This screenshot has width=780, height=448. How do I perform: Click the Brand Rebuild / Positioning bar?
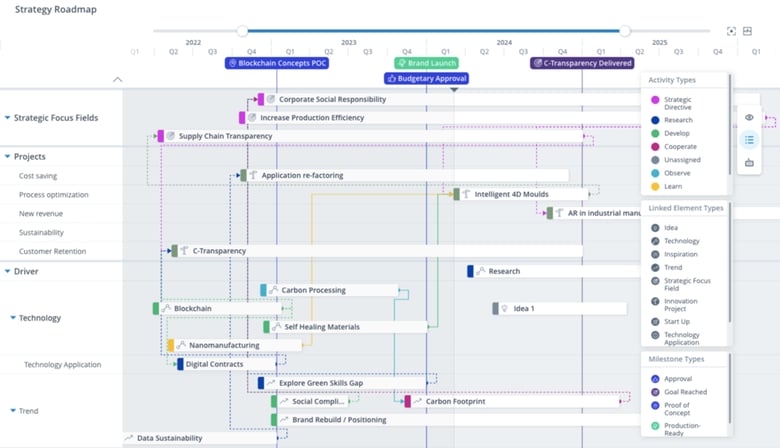(x=457, y=420)
